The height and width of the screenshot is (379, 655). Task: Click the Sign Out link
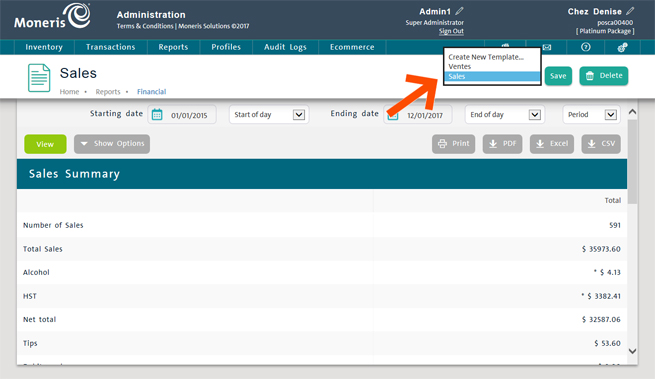coord(451,31)
